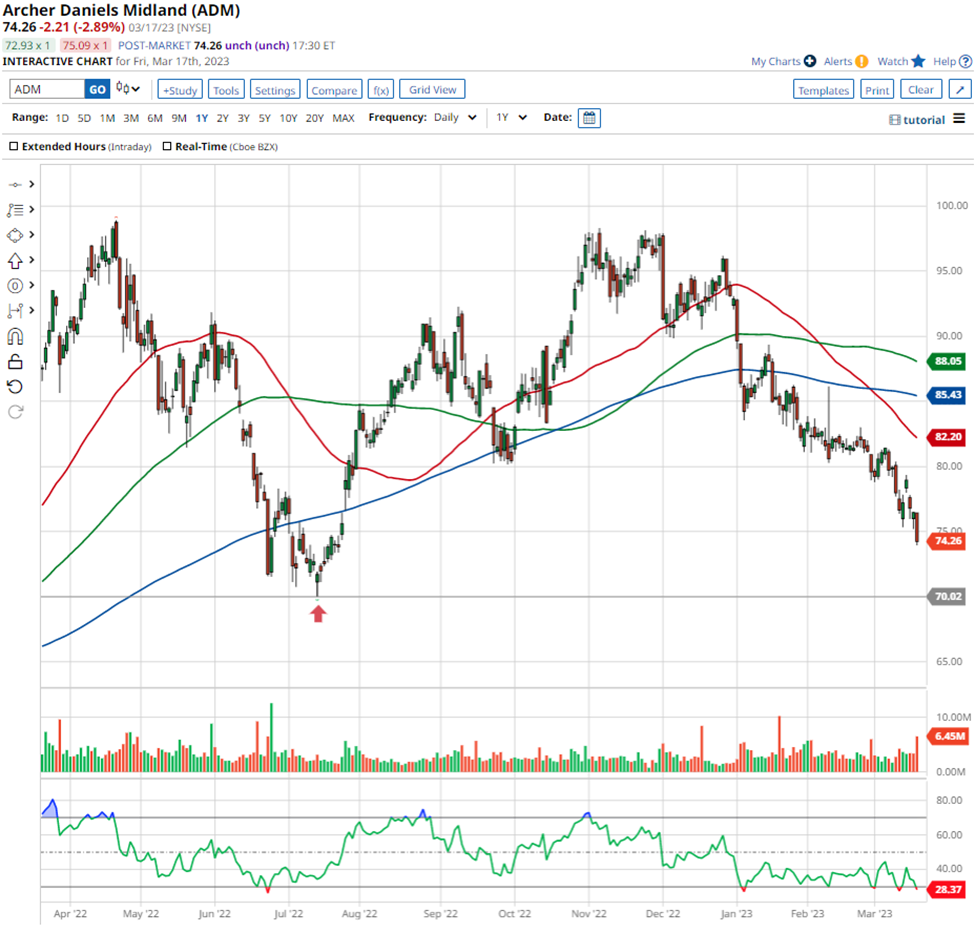Open the f(x) expressions button
This screenshot has height=932, width=975.
pyautogui.click(x=381, y=90)
